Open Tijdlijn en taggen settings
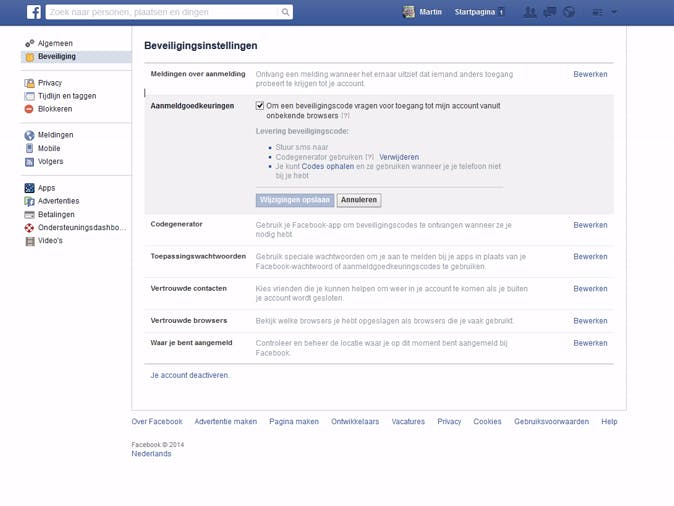The image size is (674, 506). tap(67, 96)
